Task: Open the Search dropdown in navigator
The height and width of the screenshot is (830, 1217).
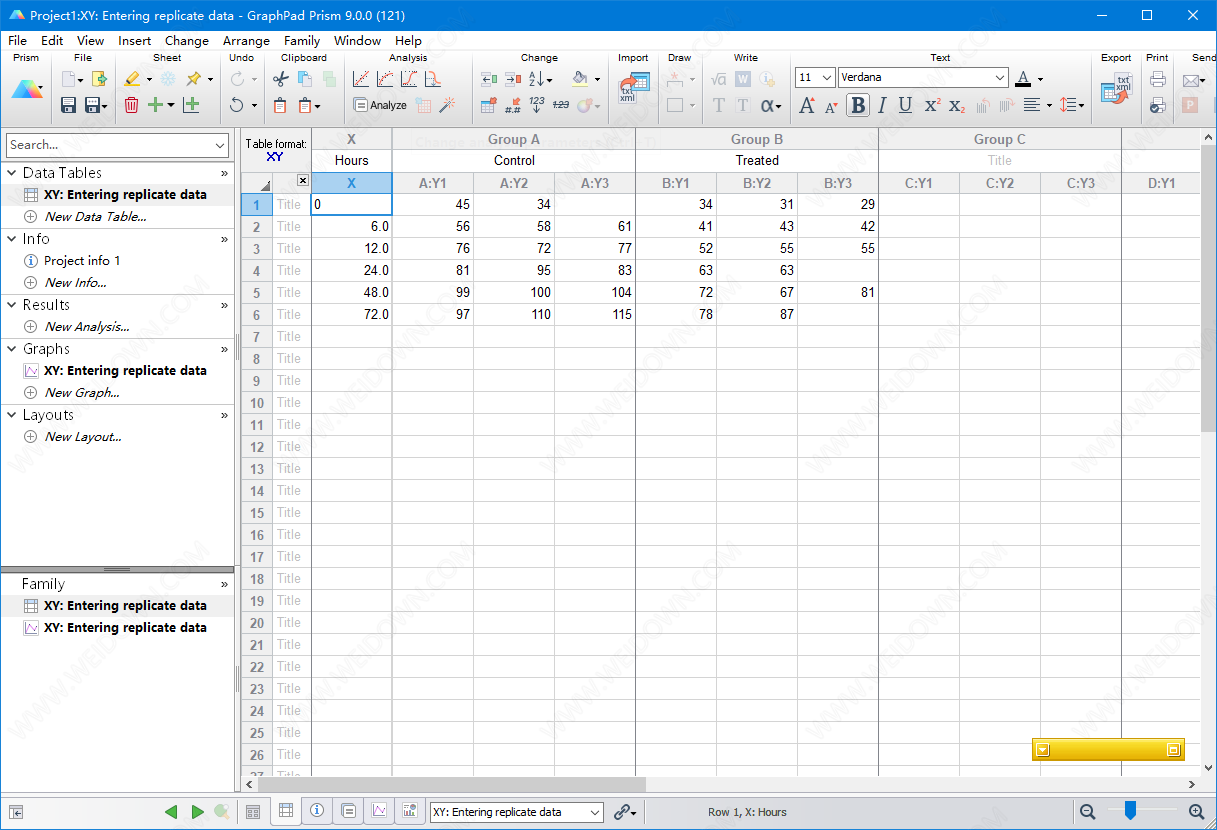Action: tap(220, 145)
